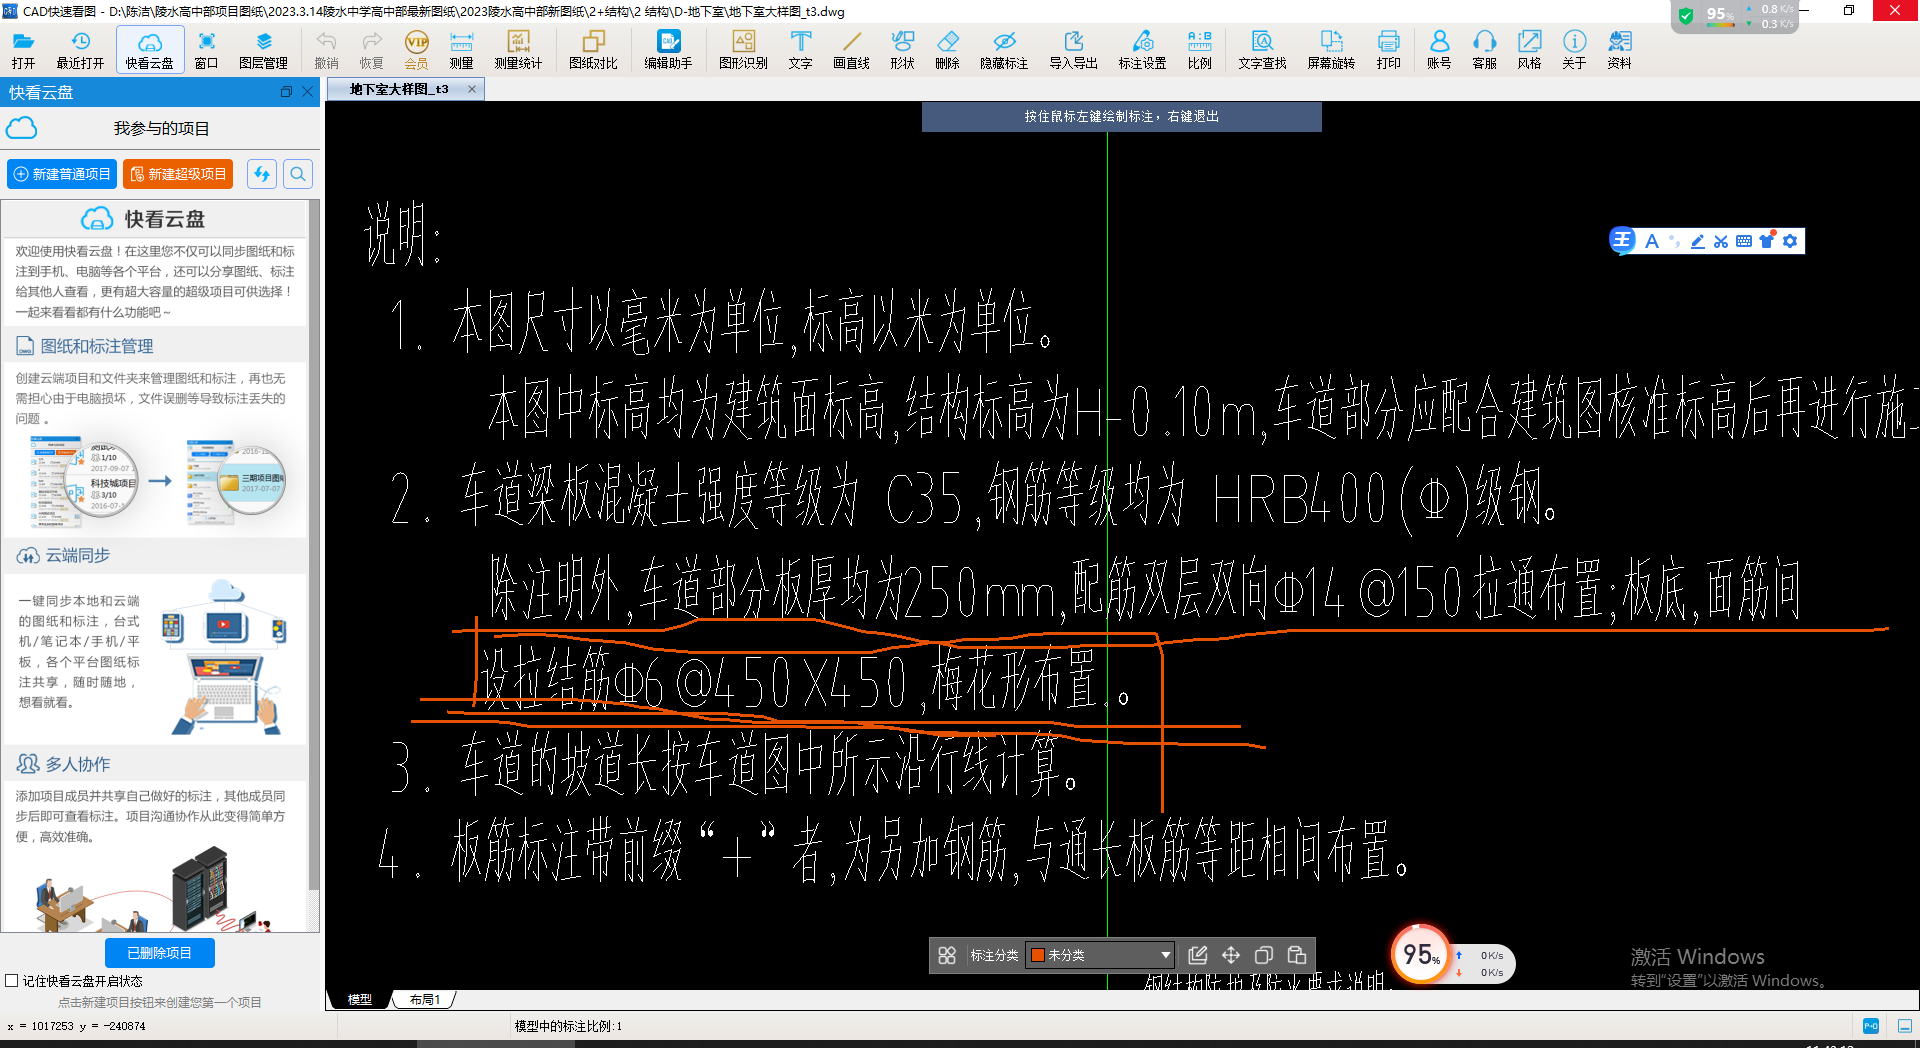1920x1048 pixels.
Task: Toggle punctuation mode in the input method bar
Action: [x=1675, y=241]
